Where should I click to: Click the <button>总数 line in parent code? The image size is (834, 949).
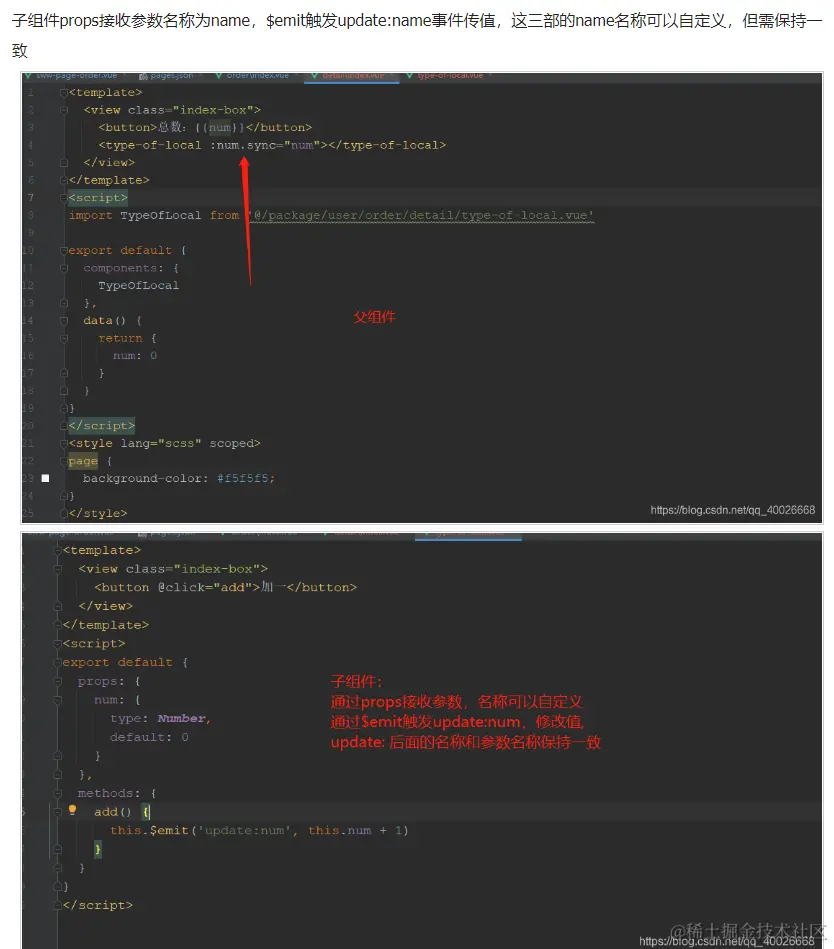(205, 128)
